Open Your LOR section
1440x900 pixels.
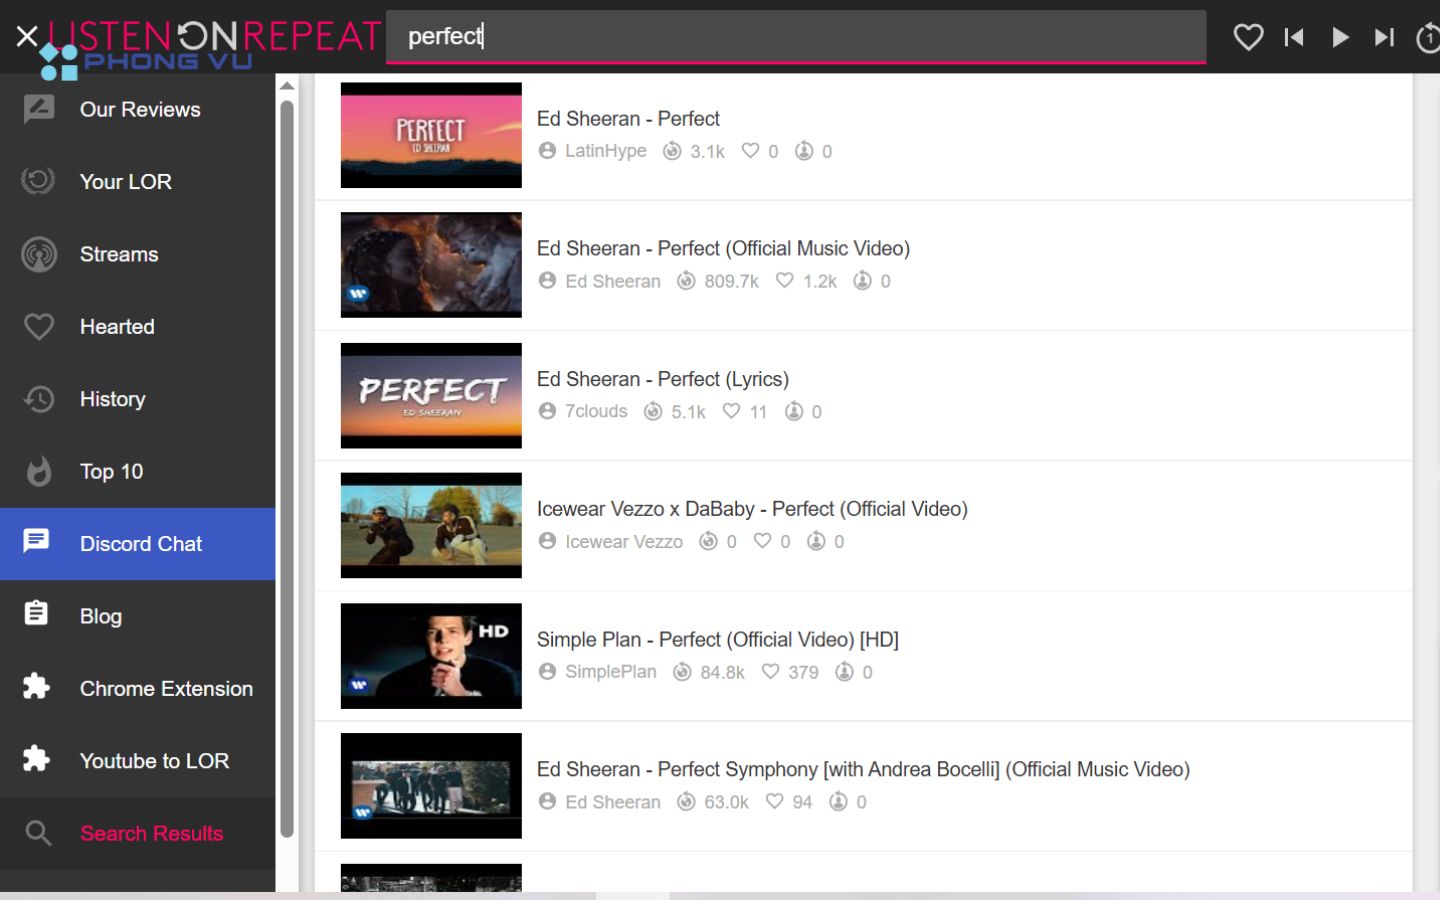click(x=125, y=181)
